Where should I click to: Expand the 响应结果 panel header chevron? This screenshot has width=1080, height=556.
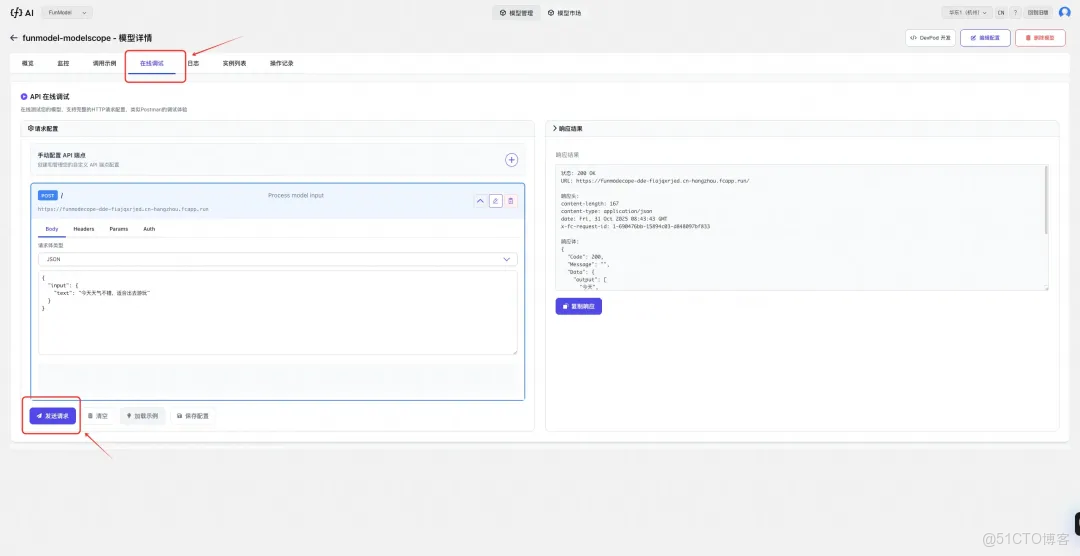point(554,128)
